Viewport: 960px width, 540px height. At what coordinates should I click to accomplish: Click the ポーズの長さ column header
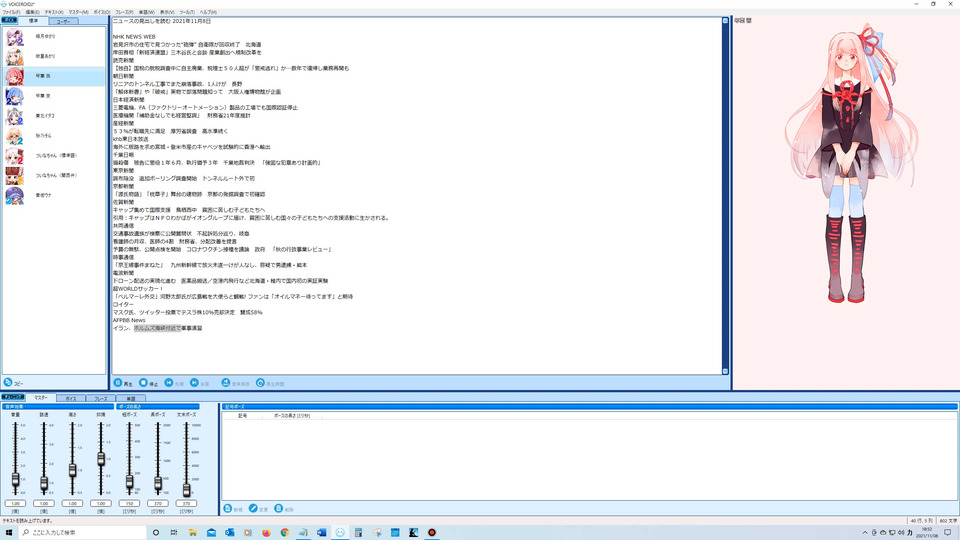[x=292, y=416]
